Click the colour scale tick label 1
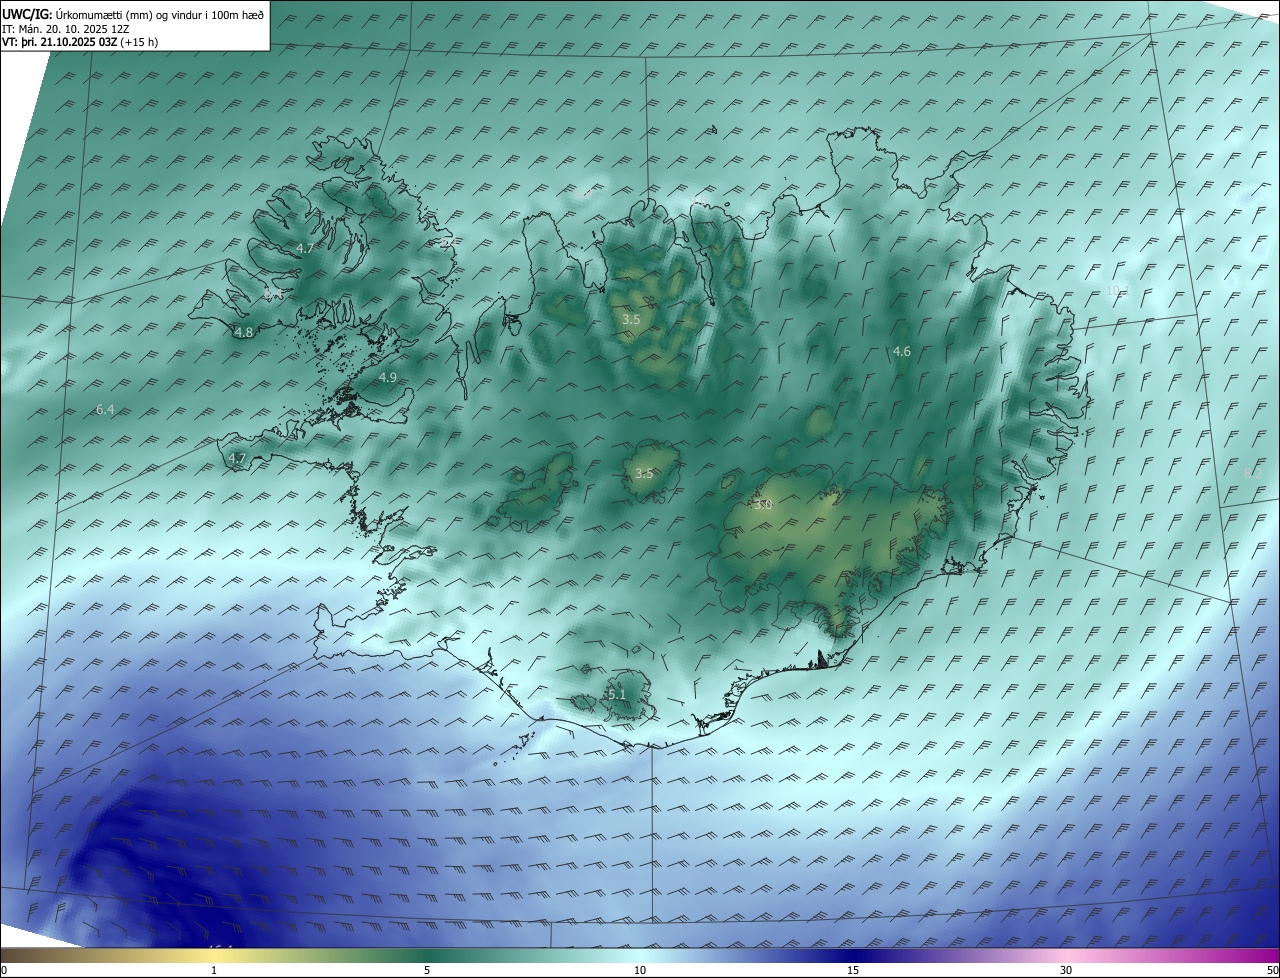Screen dimensions: 1280x978 tap(214, 971)
